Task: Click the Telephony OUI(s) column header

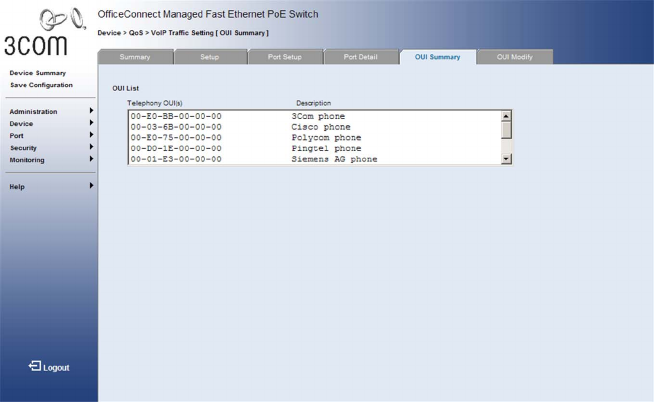Action: 155,103
